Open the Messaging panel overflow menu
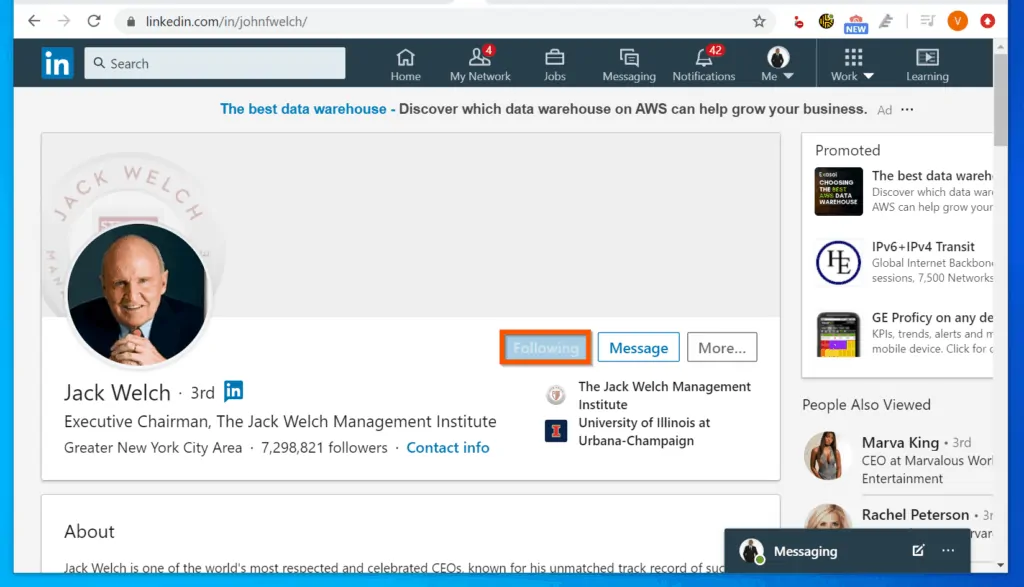The height and width of the screenshot is (587, 1024). [947, 551]
